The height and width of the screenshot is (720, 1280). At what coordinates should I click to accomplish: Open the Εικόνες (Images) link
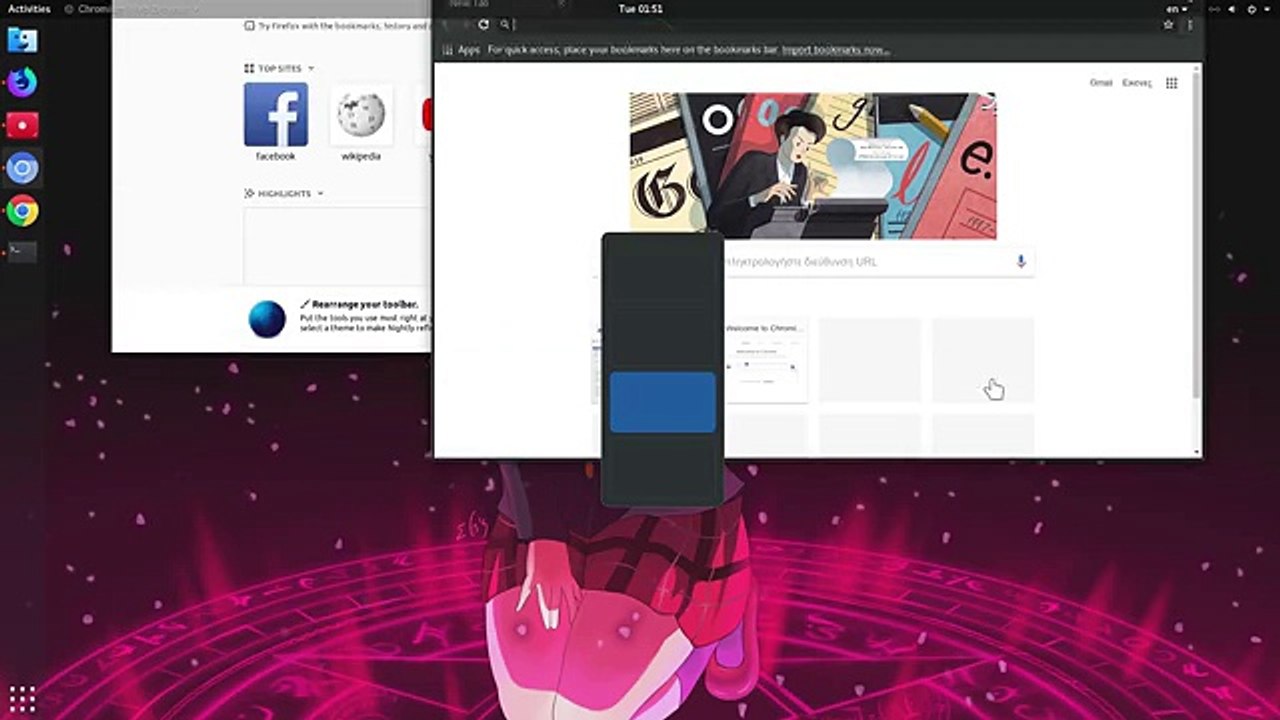[x=1137, y=83]
